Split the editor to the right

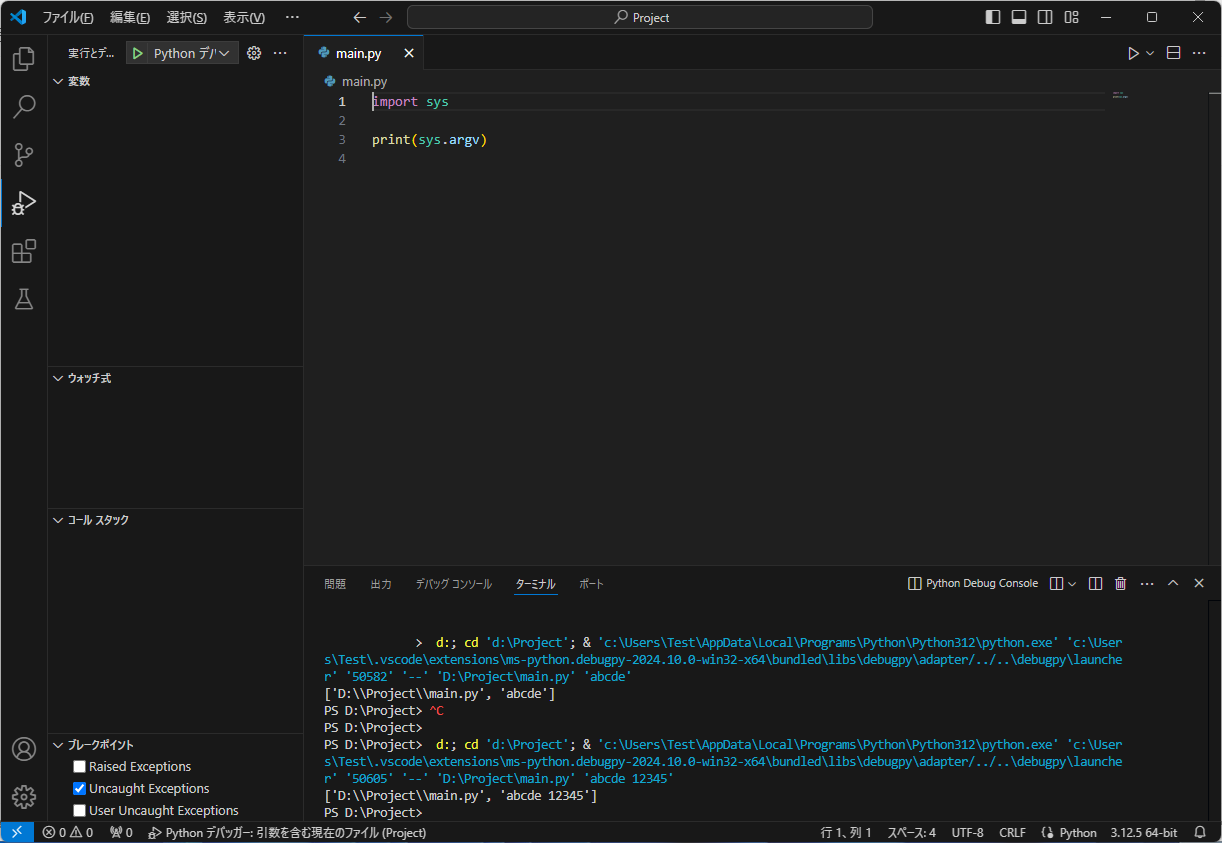tap(1174, 53)
